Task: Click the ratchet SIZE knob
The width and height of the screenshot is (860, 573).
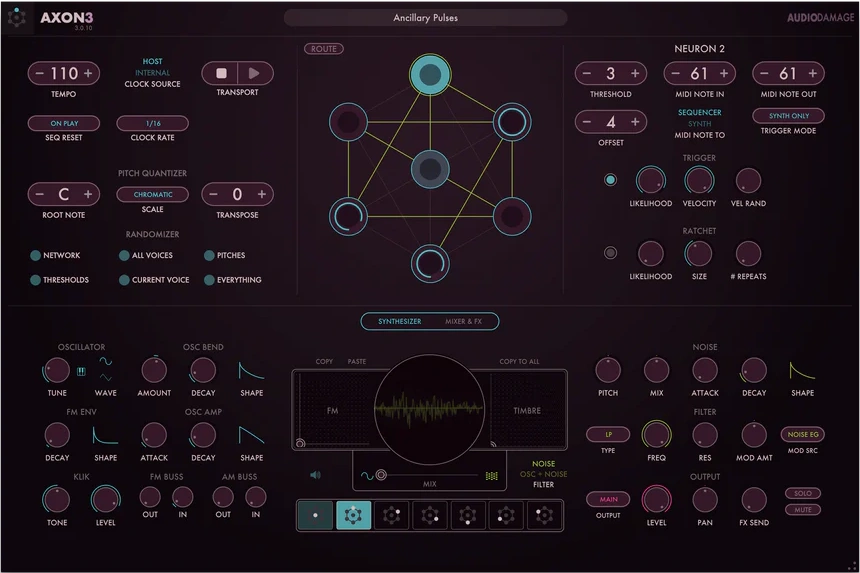Action: [699, 254]
